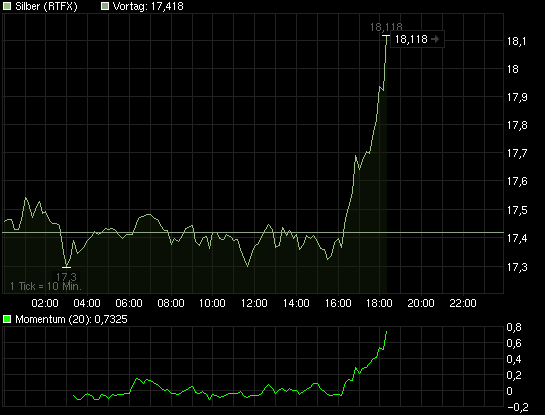Select the Momentum (20): 0,7325 label
The image size is (545, 415).
tap(71, 319)
